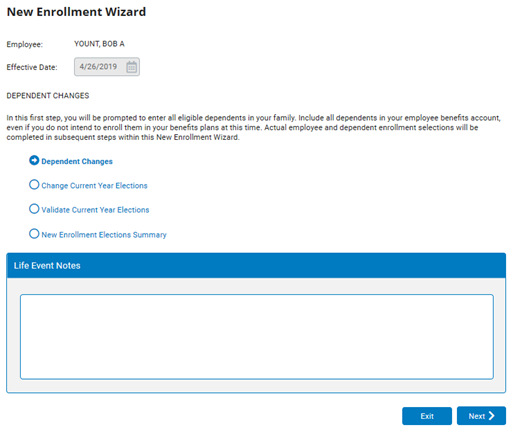Open the New Enrollment Elections Summary link
The width and height of the screenshot is (513, 432).
104,235
